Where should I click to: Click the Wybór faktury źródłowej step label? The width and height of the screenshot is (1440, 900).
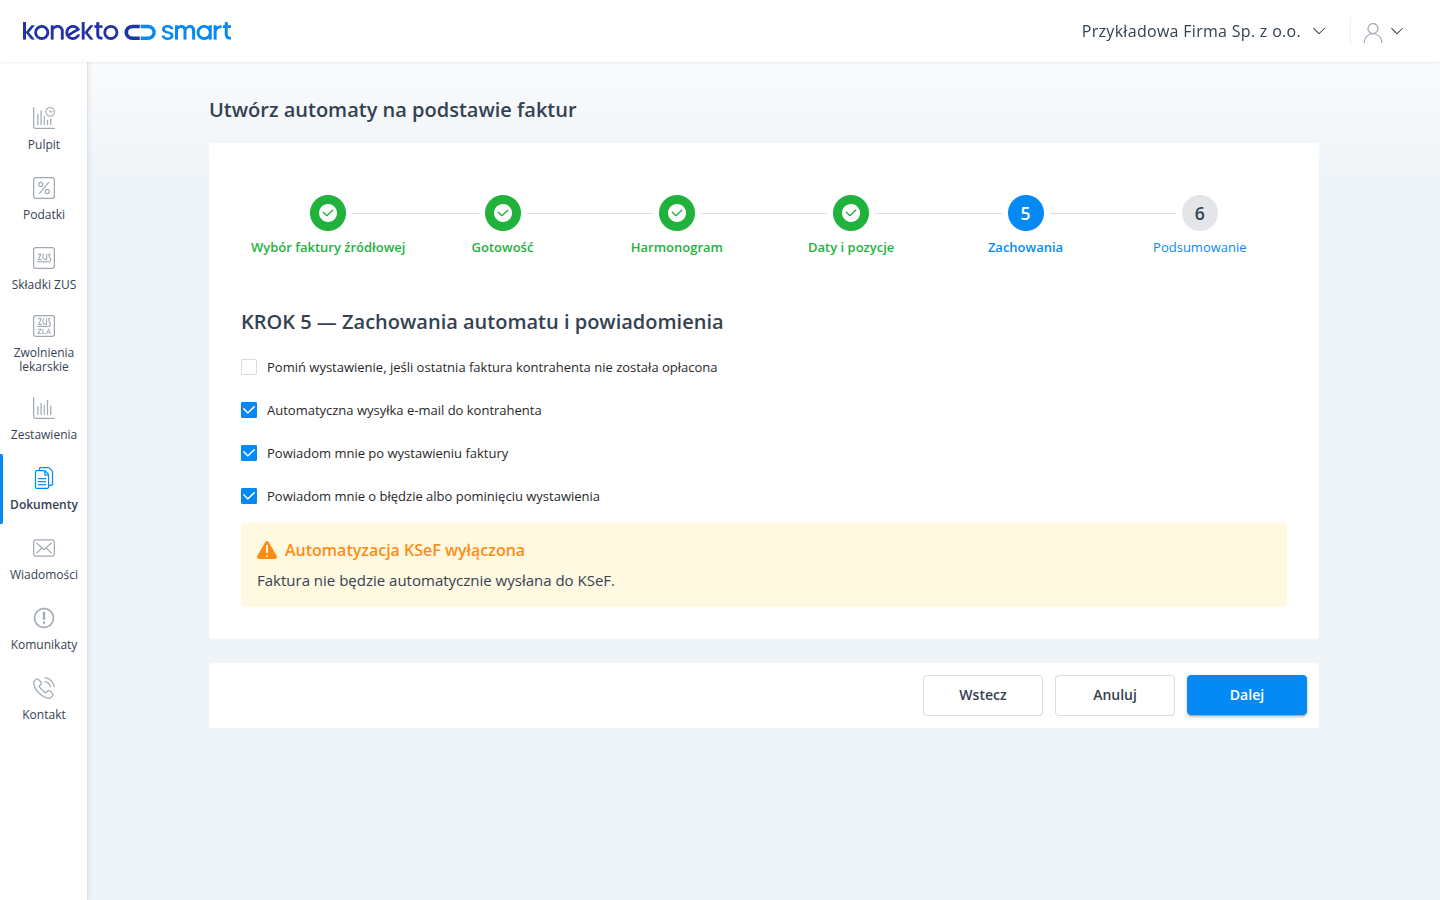(x=328, y=248)
